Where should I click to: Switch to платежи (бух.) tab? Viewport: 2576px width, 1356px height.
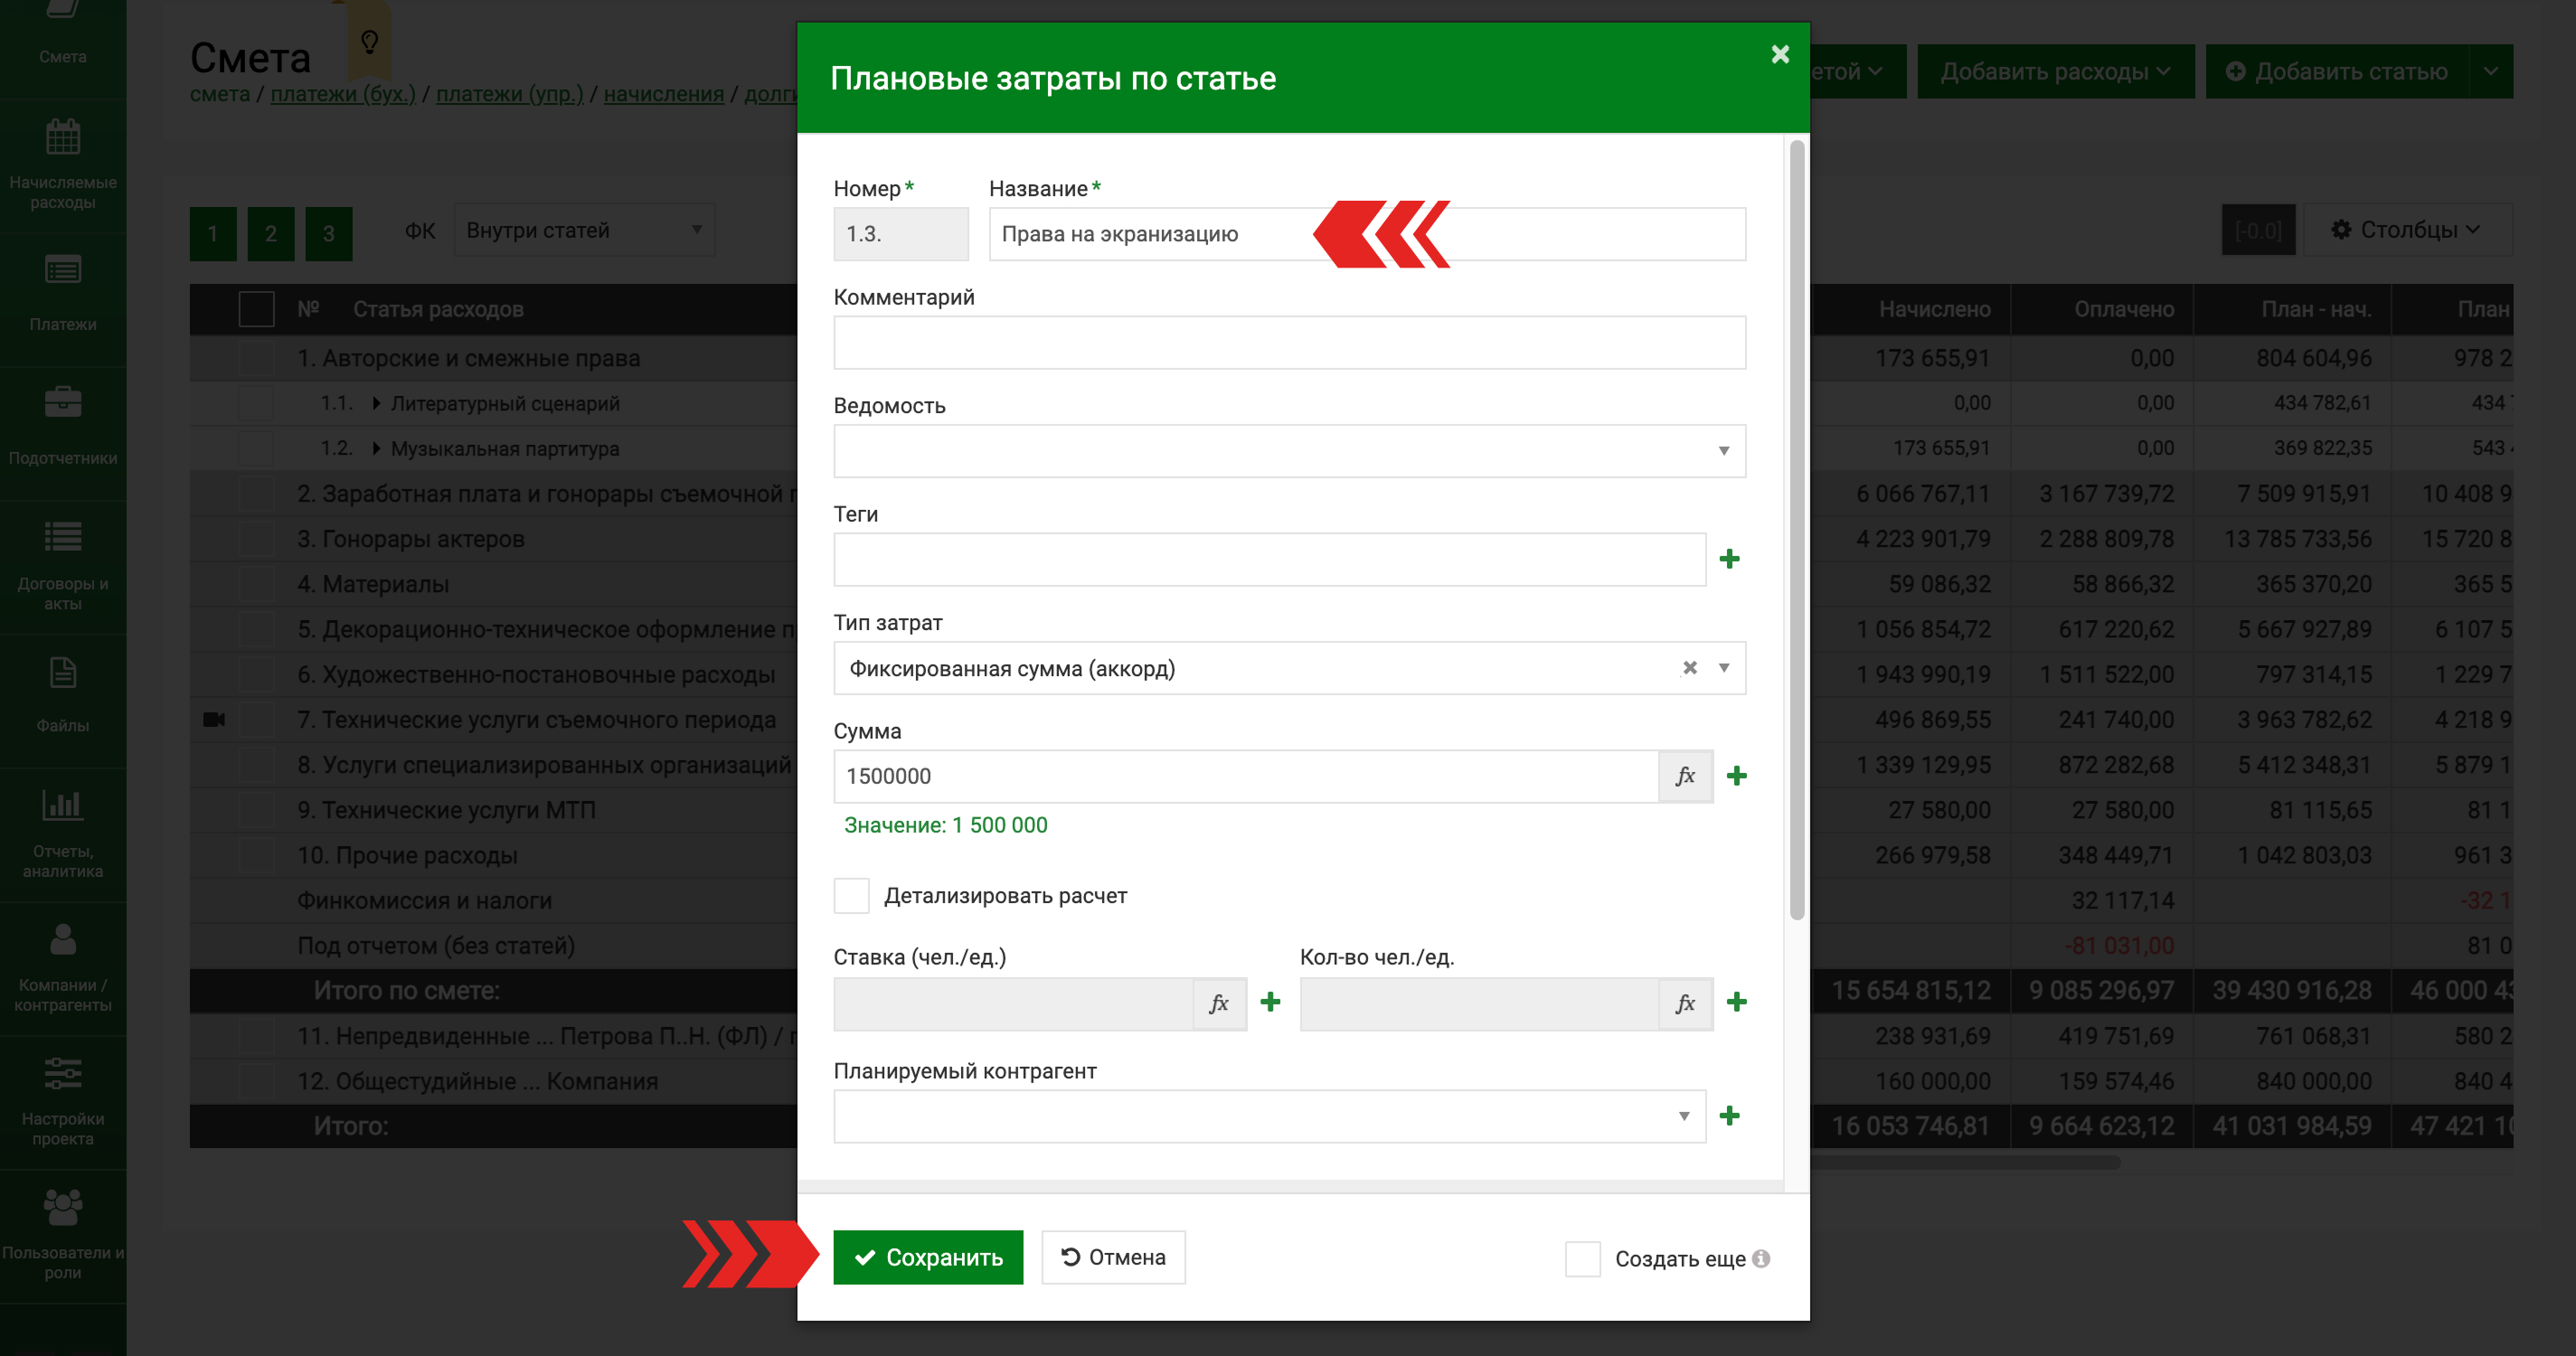[x=343, y=94]
